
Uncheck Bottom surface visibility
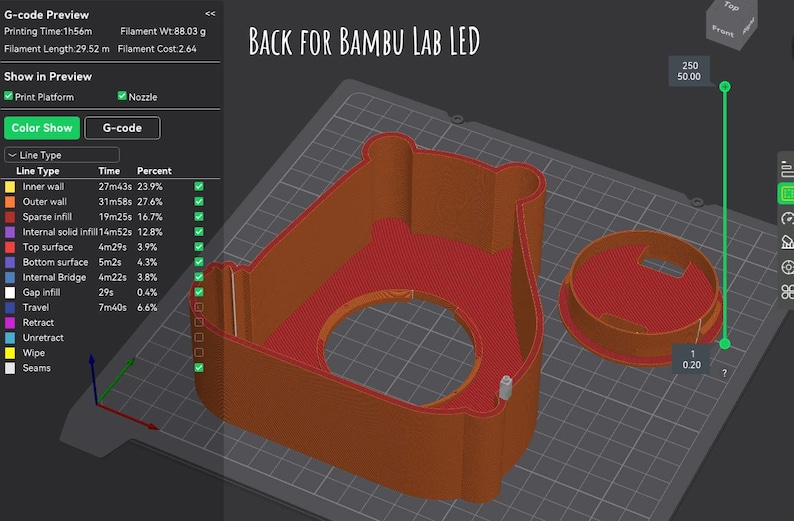(199, 262)
